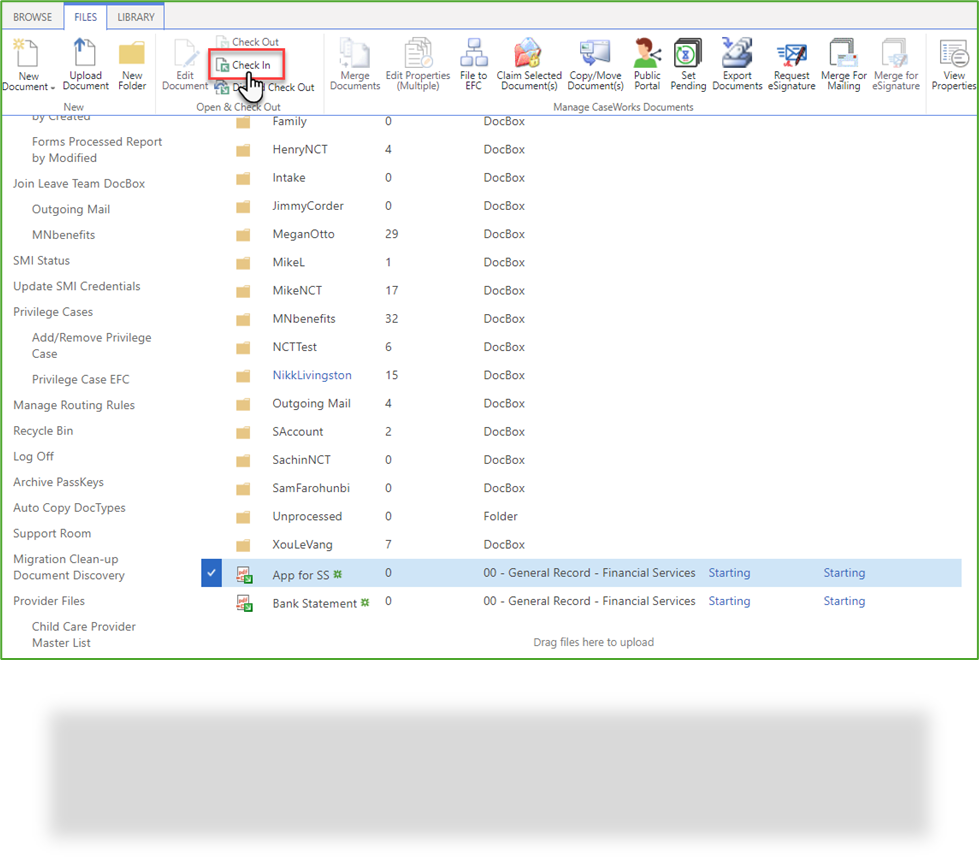The image size is (979, 862).
Task: Deselect the App for SS row checkbox
Action: [211, 572]
